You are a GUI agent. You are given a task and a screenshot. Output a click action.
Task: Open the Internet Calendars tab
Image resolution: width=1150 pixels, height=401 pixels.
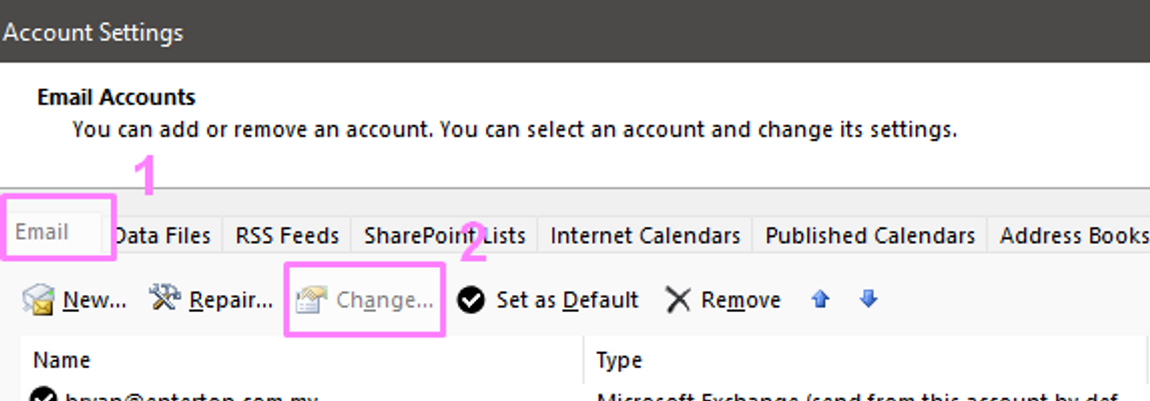pos(645,236)
